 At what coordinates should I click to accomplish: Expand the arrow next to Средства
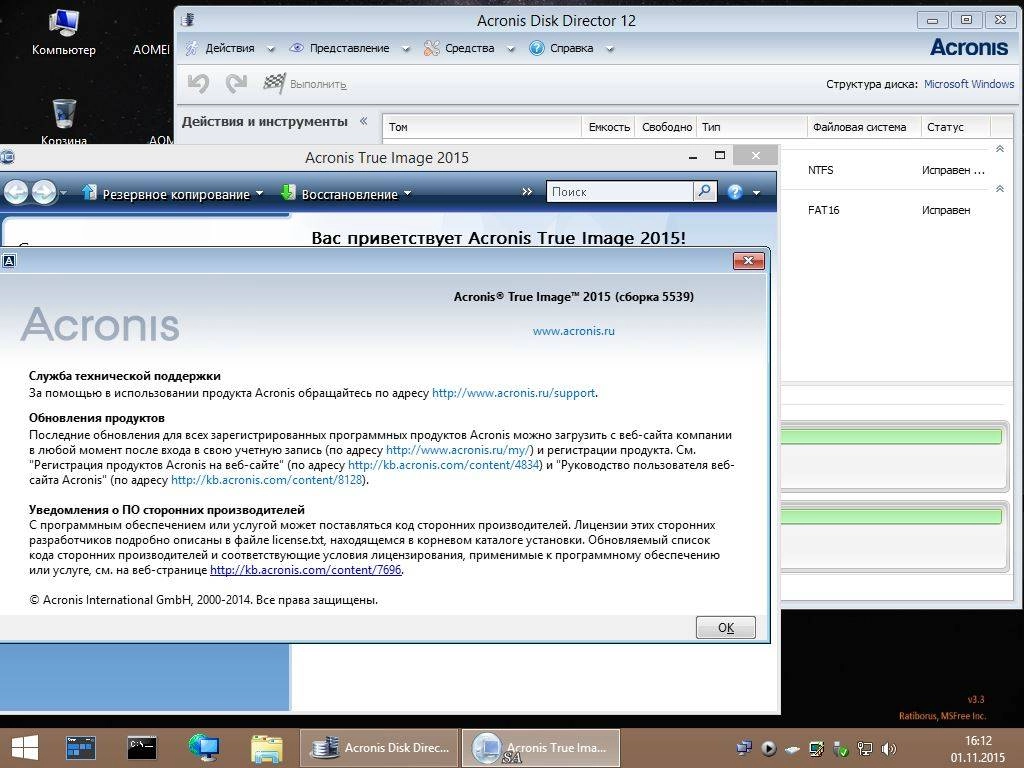pyautogui.click(x=511, y=49)
